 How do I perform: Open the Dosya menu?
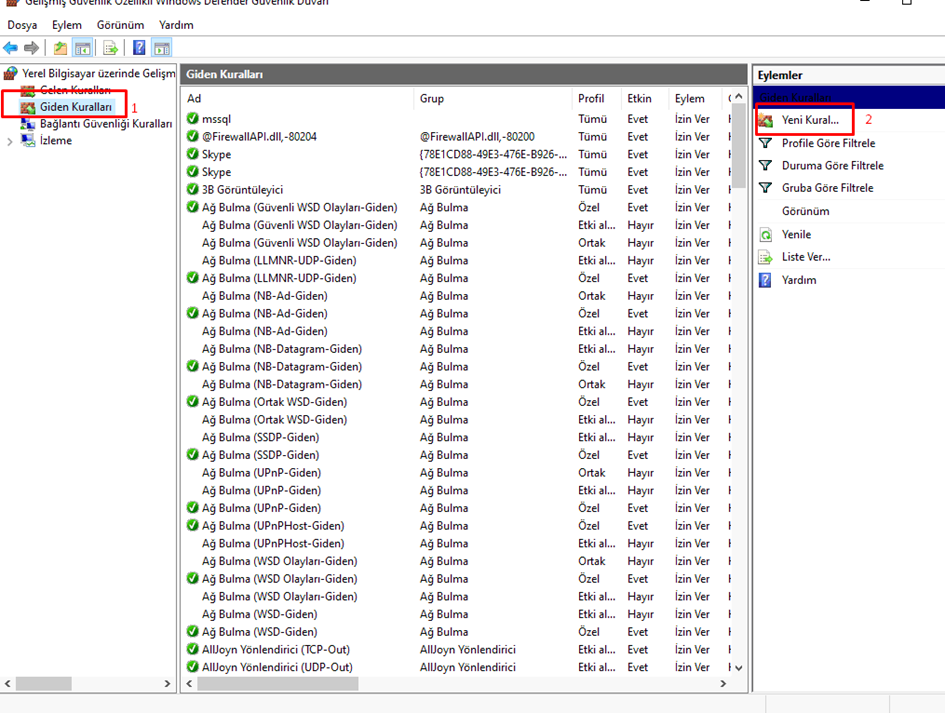22,25
